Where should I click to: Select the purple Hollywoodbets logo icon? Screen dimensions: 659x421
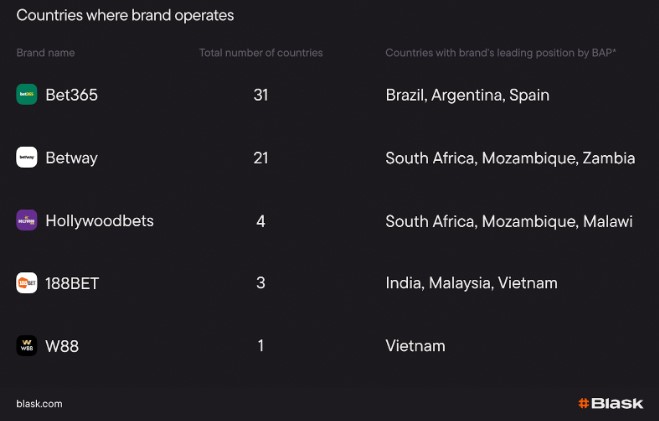(26, 220)
